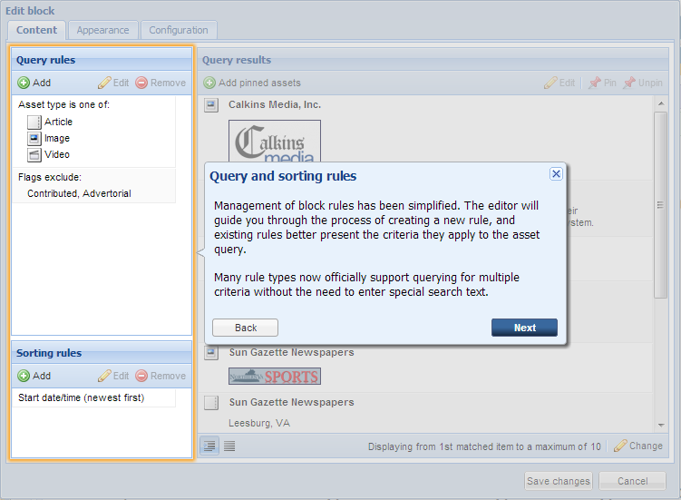Close the Query and sorting rules popup
This screenshot has height=500, width=681.
pos(556,174)
